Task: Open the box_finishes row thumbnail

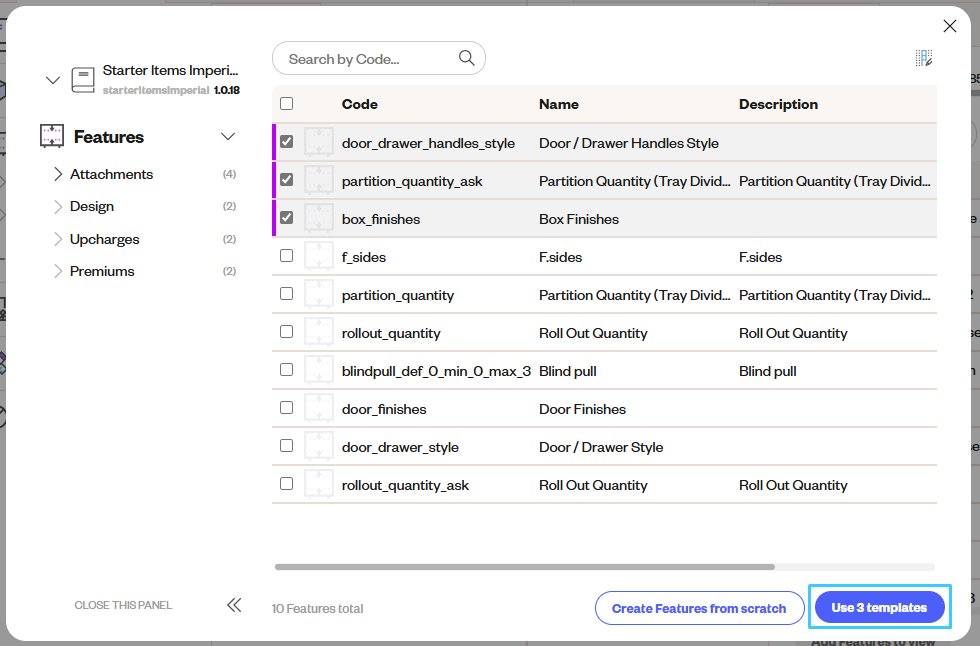Action: tap(319, 218)
